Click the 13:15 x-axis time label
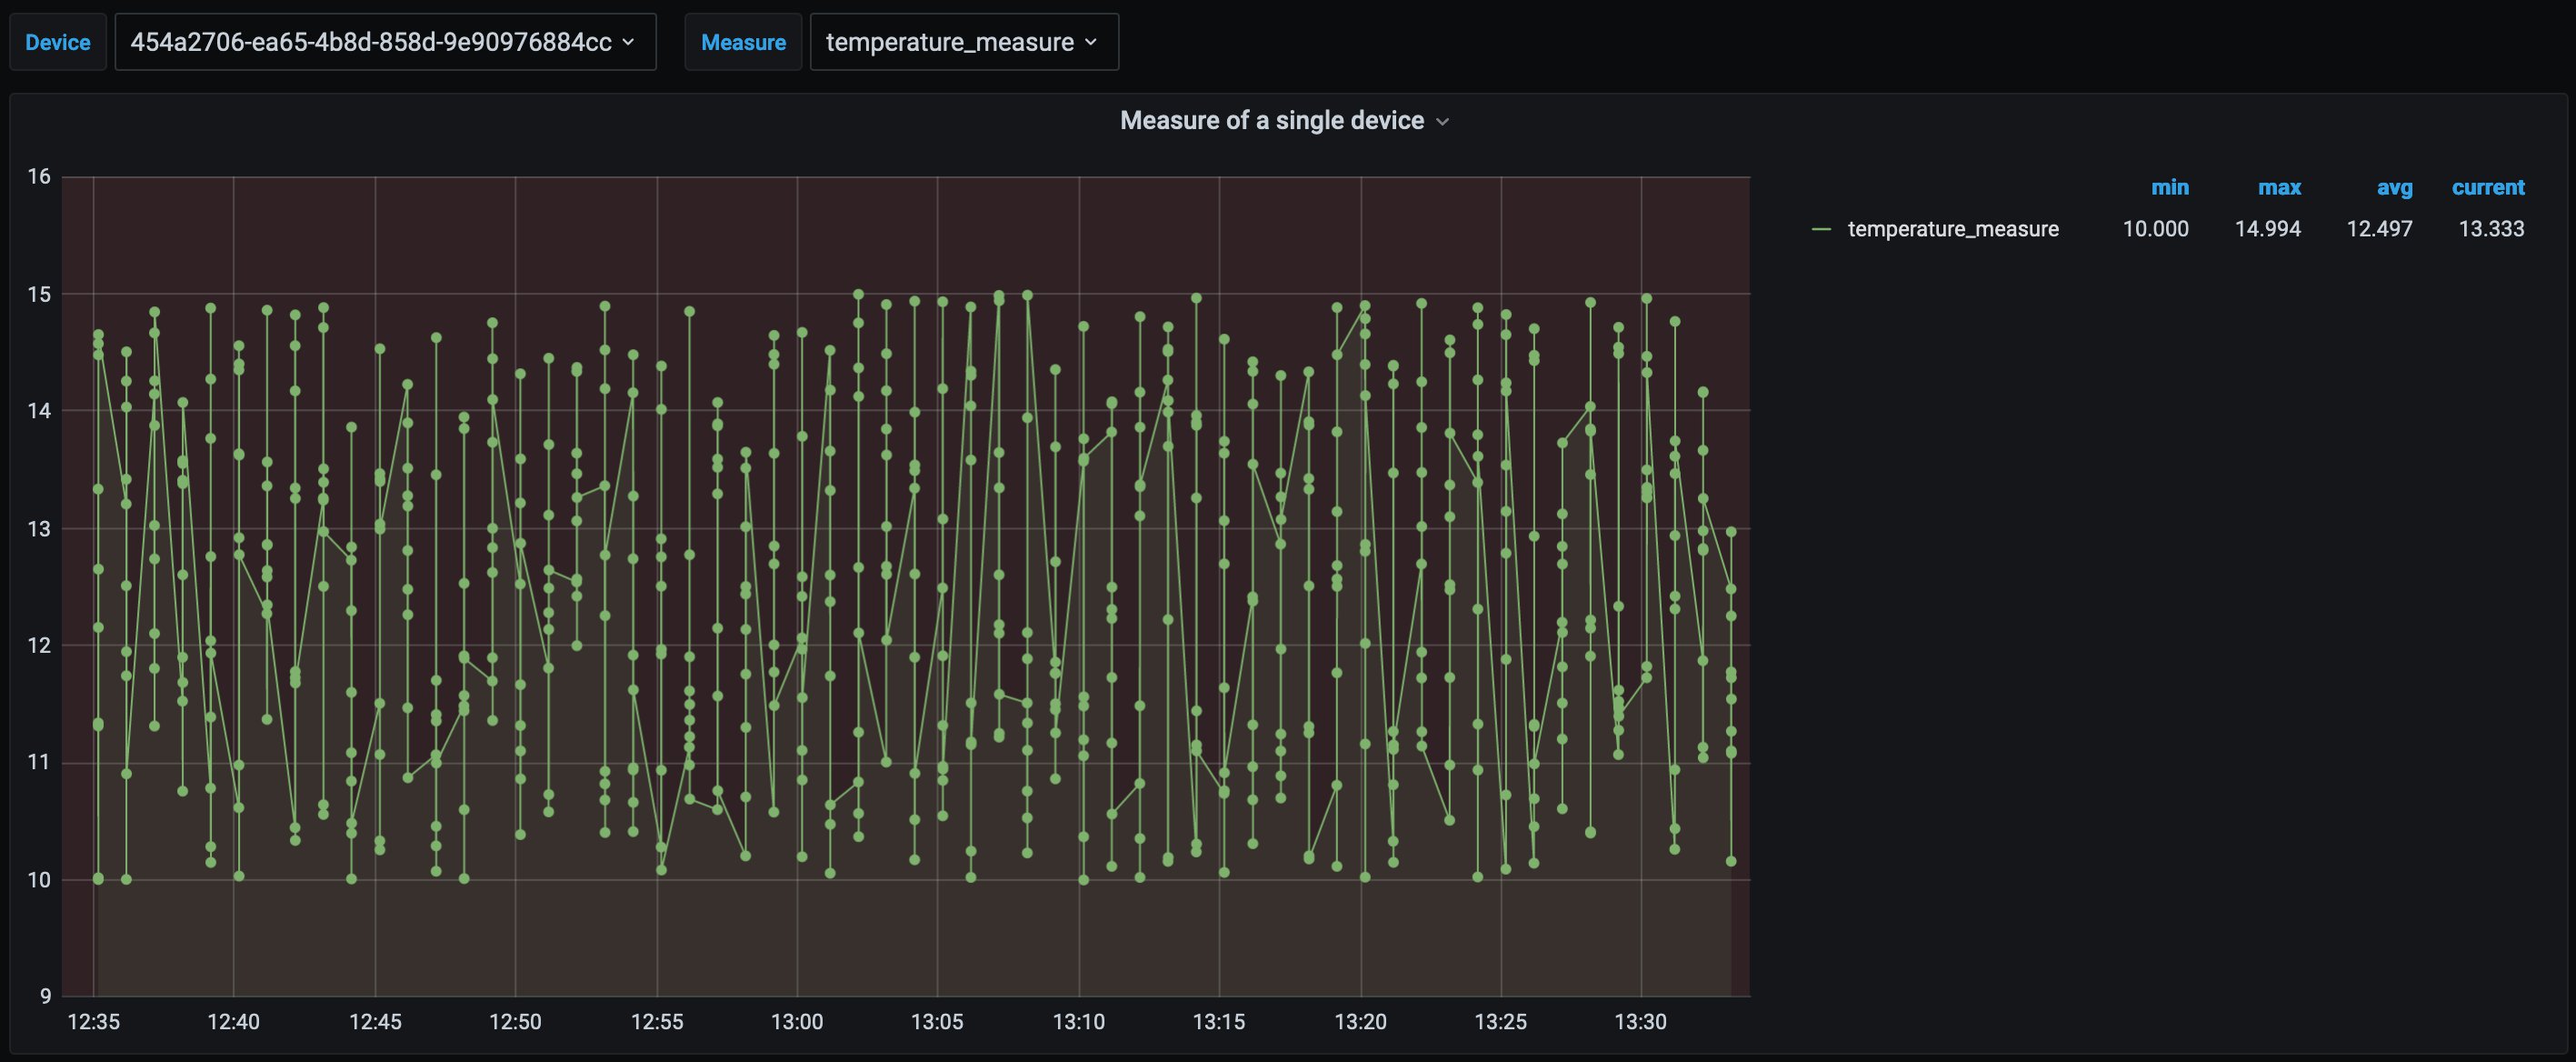This screenshot has width=2576, height=1062. 1219,1022
